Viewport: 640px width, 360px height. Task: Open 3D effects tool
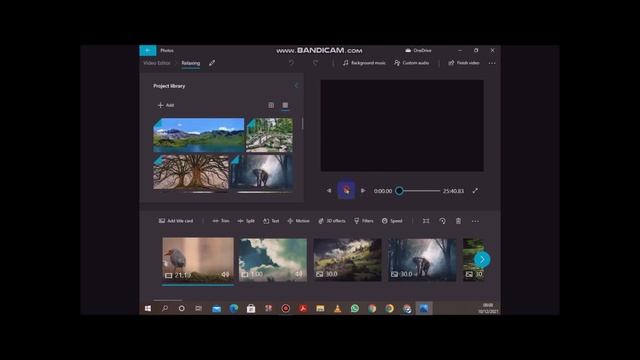pos(332,221)
